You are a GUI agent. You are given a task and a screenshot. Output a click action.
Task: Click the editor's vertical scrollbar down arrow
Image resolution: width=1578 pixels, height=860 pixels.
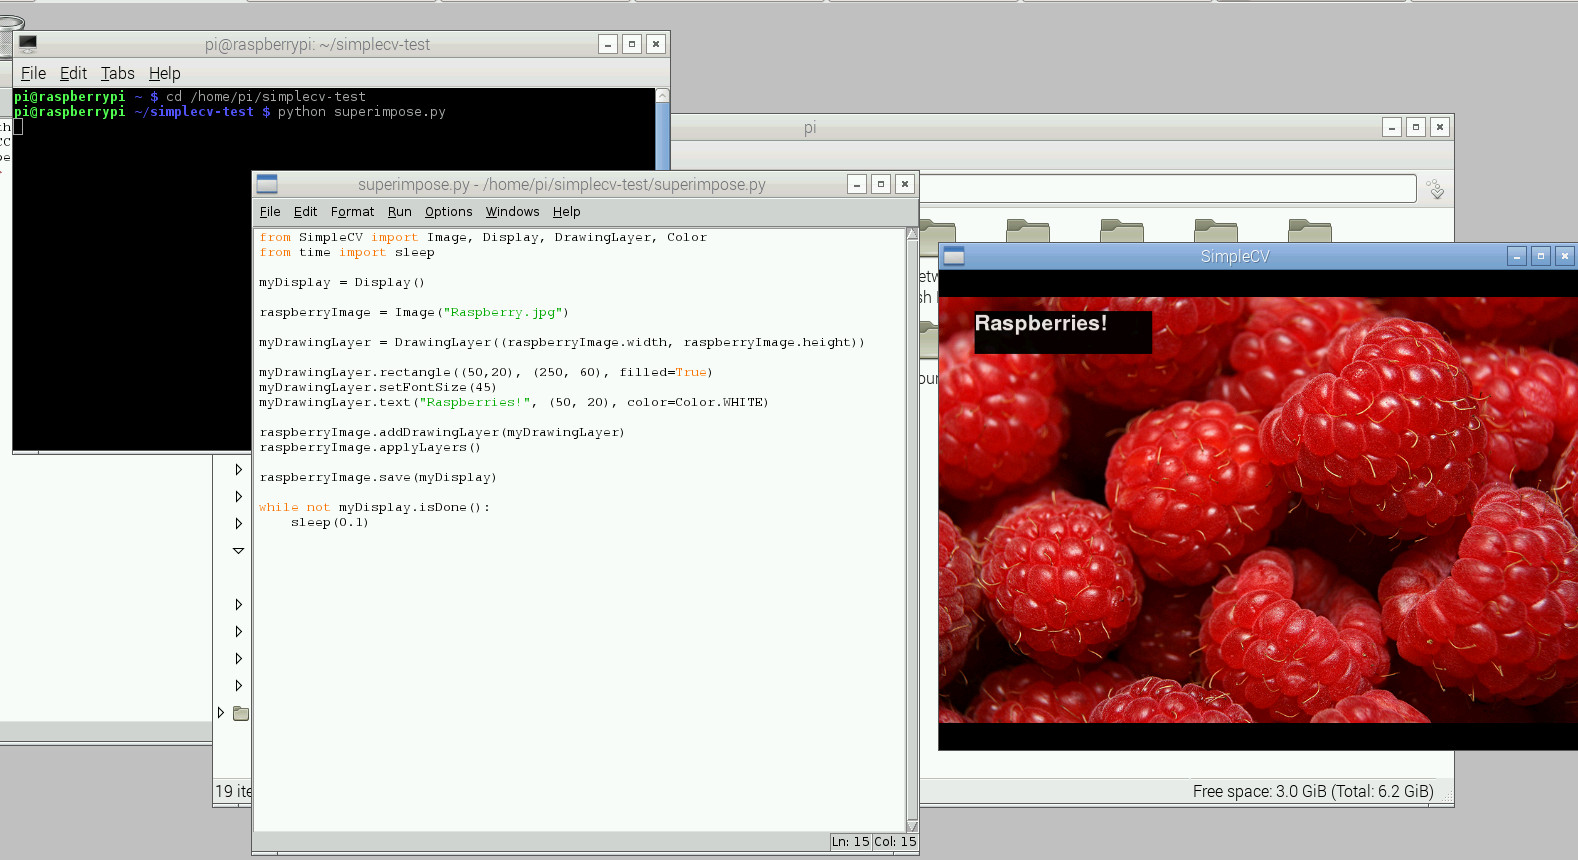pyautogui.click(x=912, y=825)
